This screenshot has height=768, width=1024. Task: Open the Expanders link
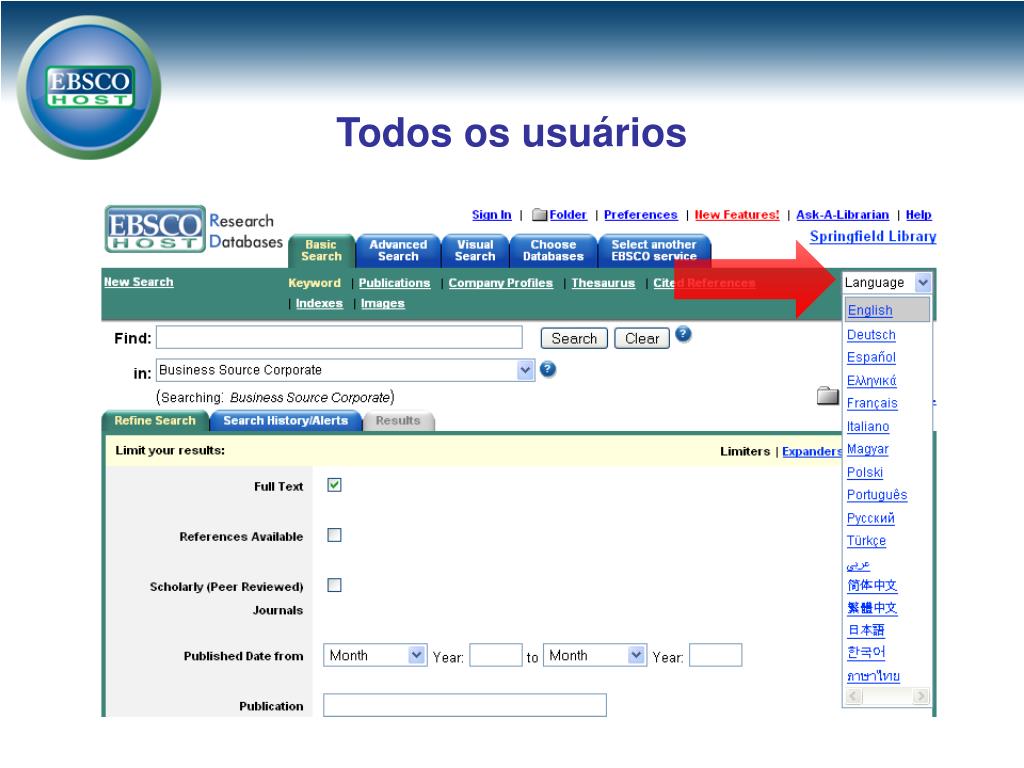812,451
